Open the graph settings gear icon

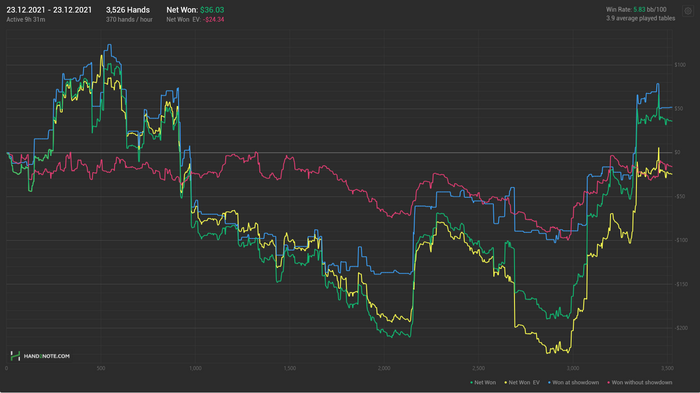tap(688, 11)
